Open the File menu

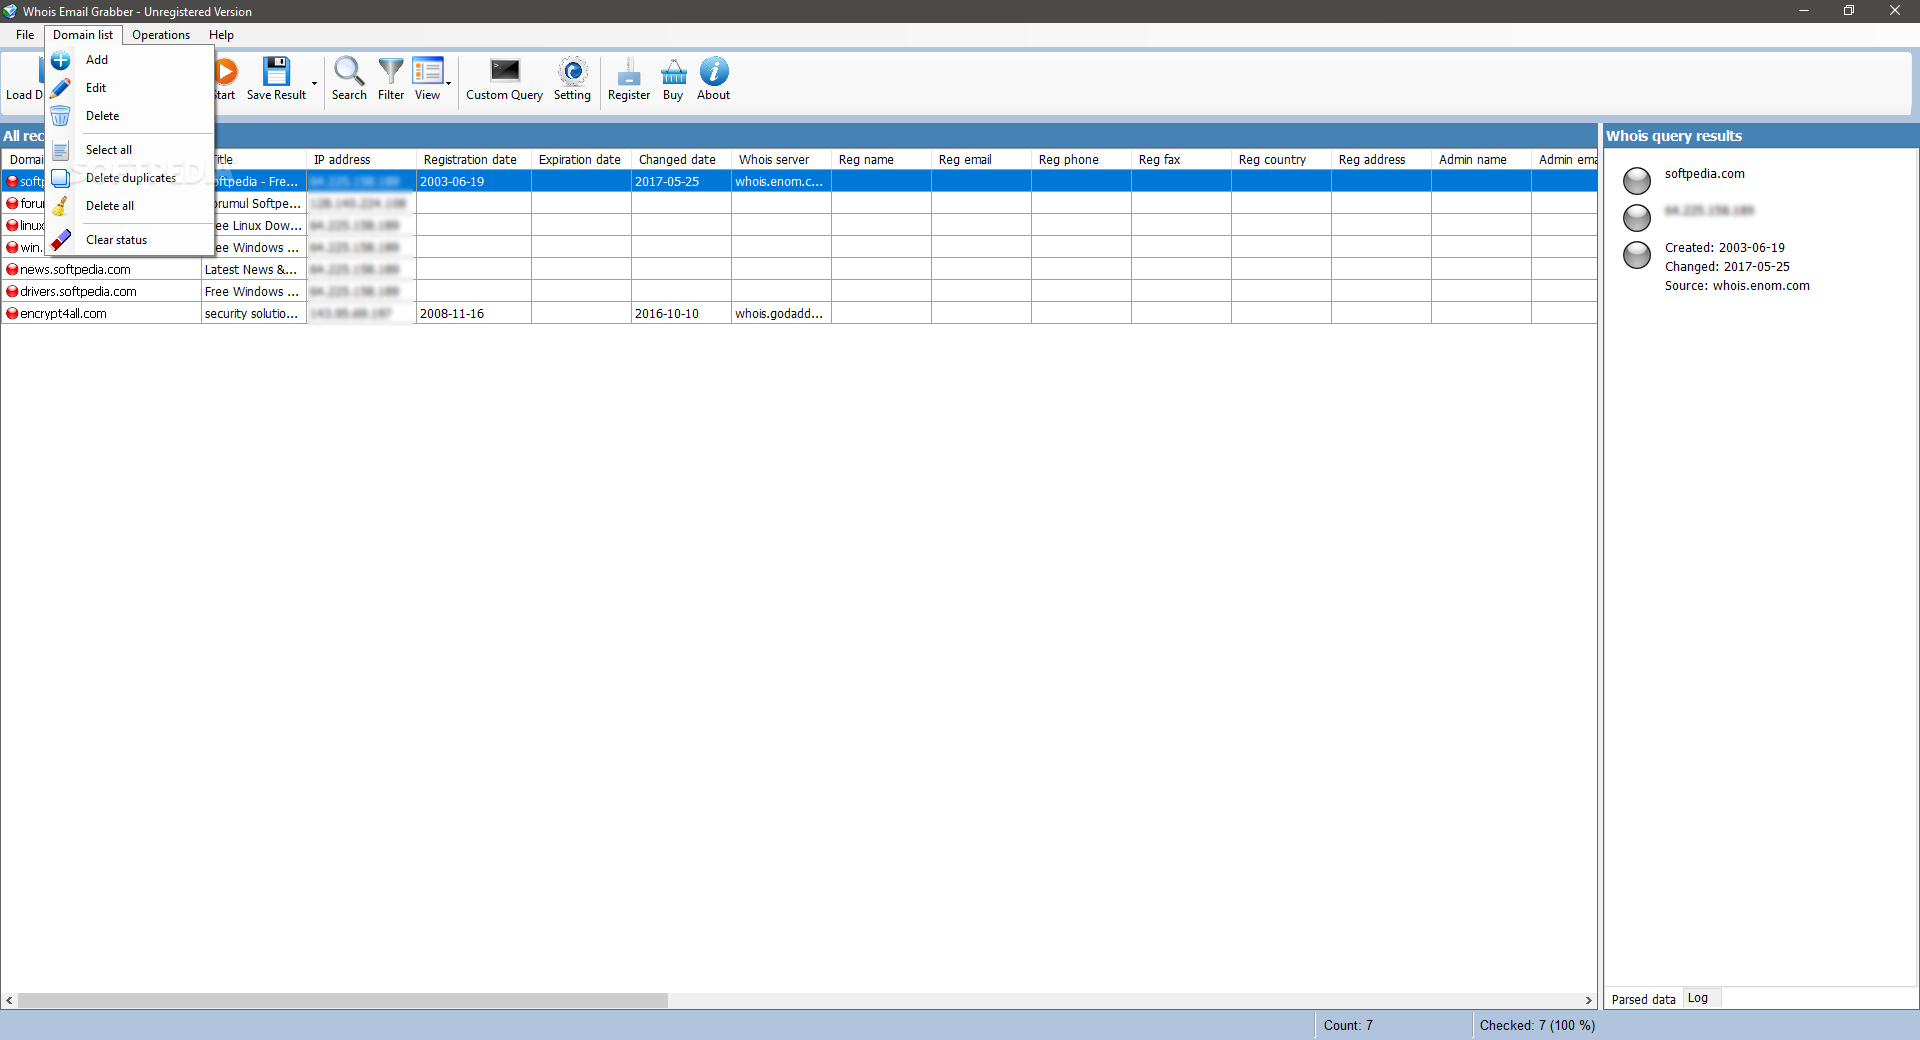pyautogui.click(x=25, y=35)
